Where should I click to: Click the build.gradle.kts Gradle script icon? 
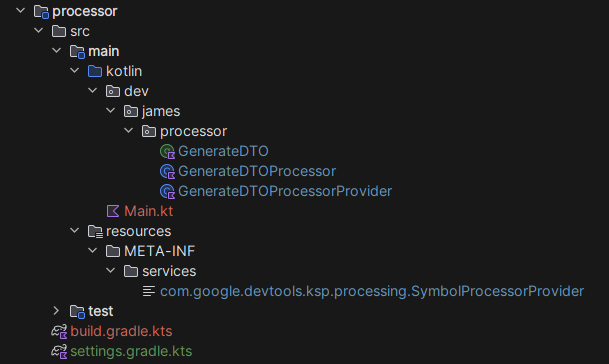(x=59, y=331)
